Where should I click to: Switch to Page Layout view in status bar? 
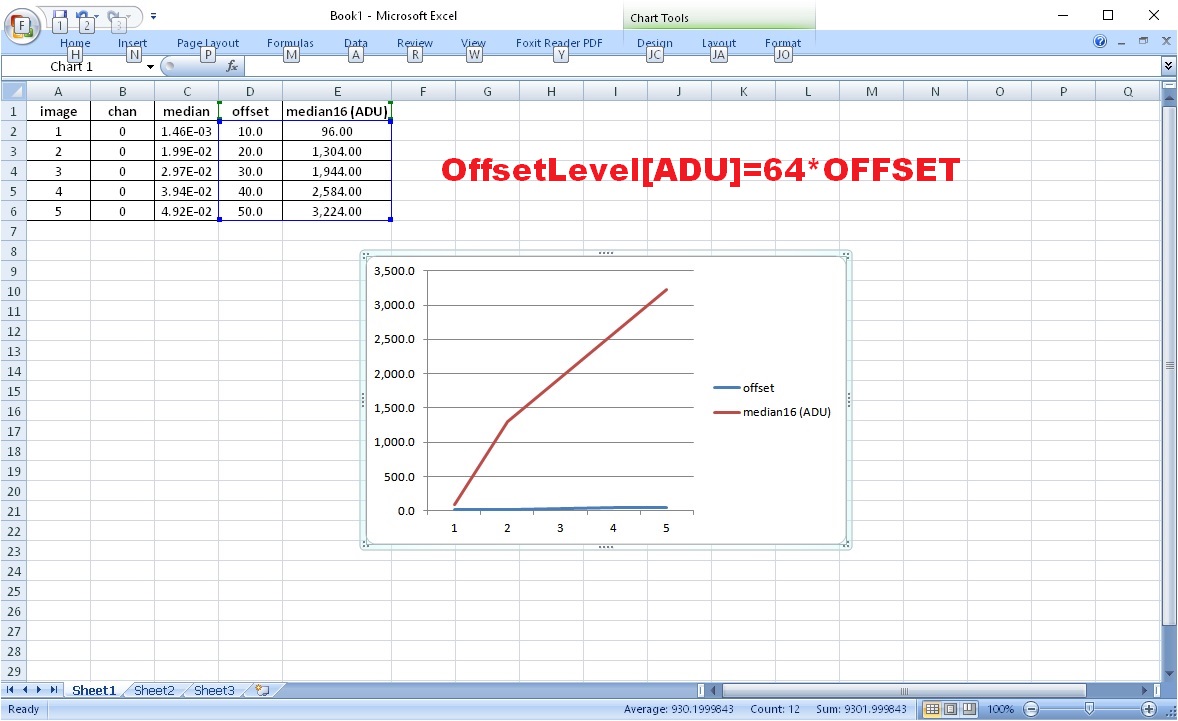click(950, 709)
